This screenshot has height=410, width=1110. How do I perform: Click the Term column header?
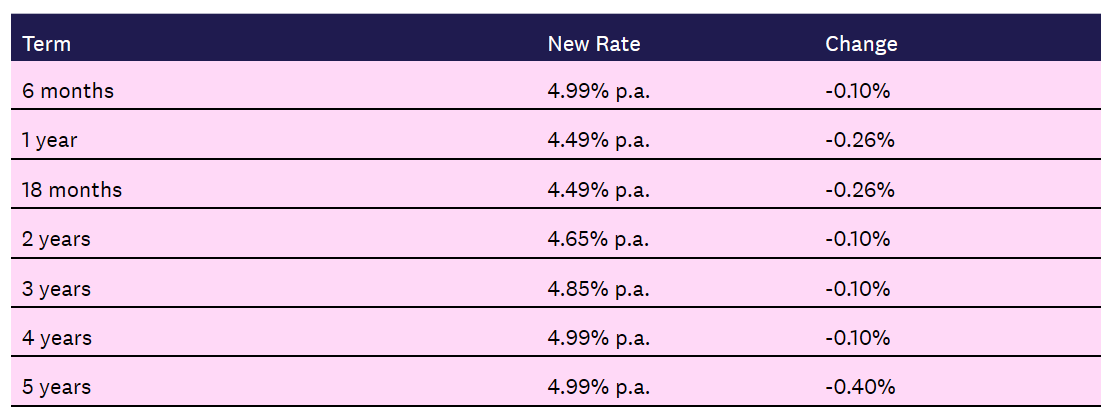46,44
